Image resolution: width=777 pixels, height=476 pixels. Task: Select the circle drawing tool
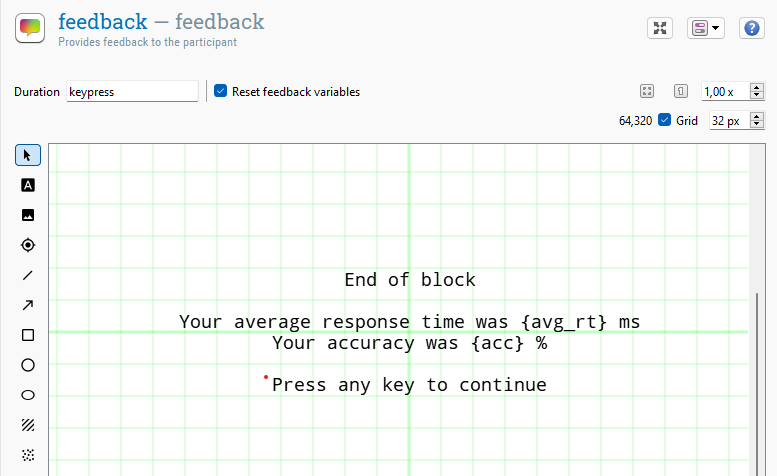coord(28,365)
